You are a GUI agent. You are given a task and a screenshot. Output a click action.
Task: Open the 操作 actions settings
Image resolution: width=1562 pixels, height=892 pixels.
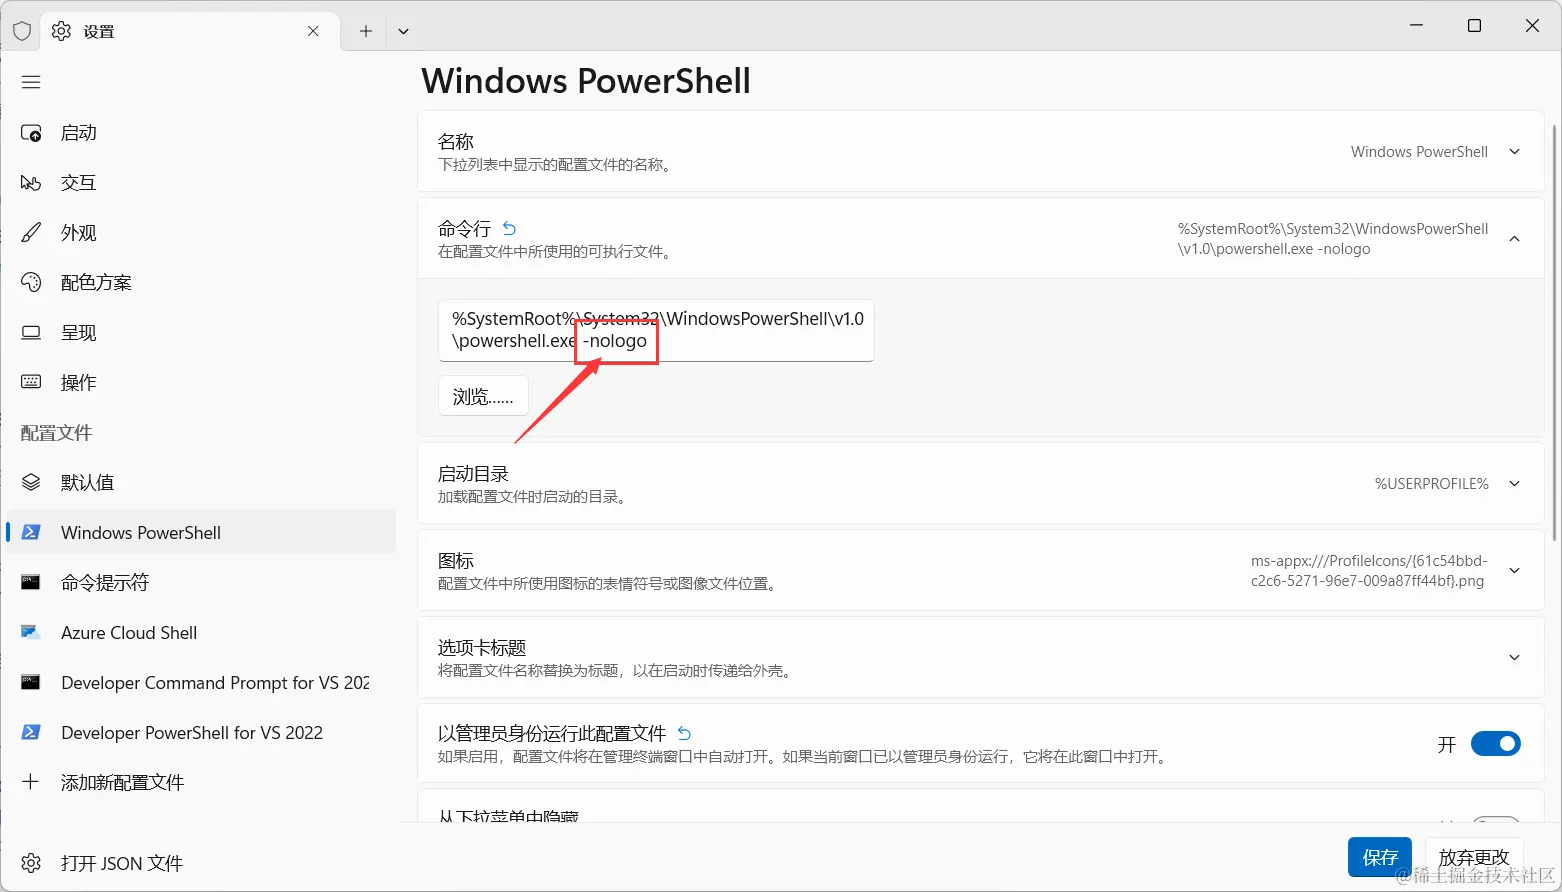(200, 383)
